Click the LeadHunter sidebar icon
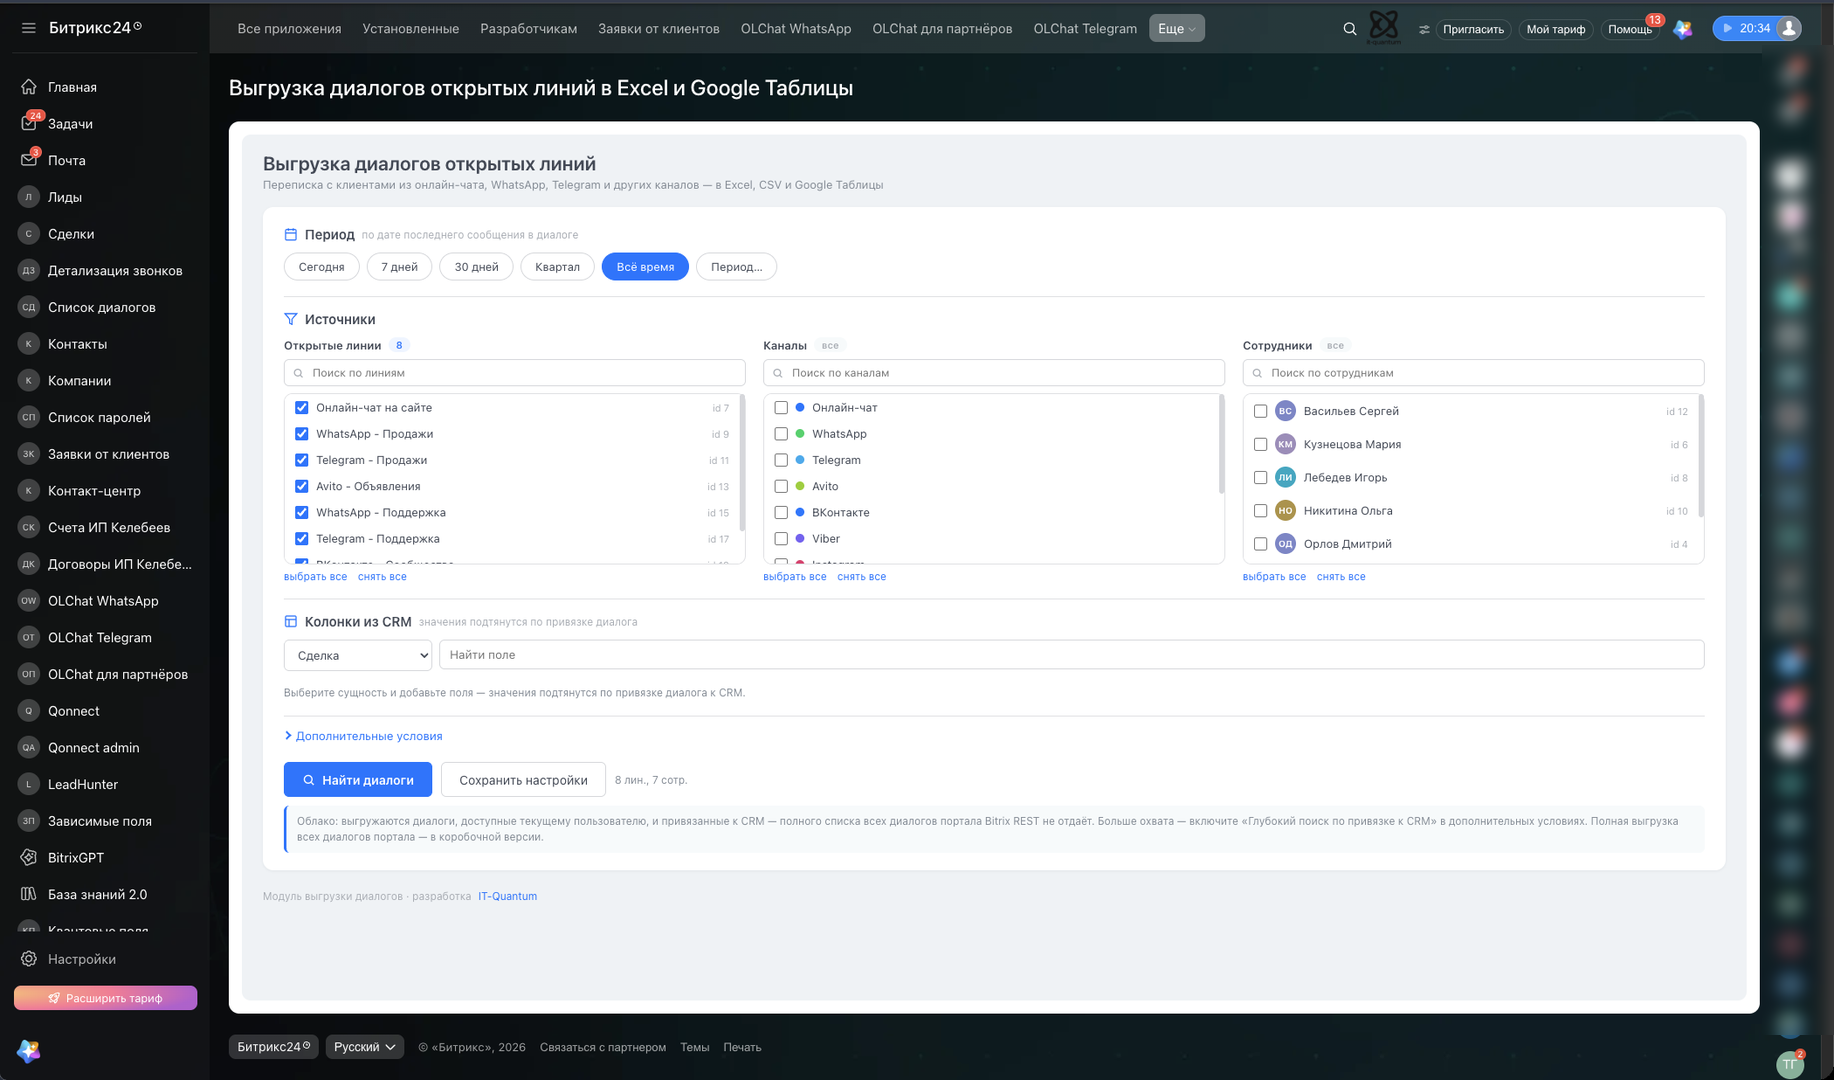This screenshot has width=1834, height=1080. (29, 784)
